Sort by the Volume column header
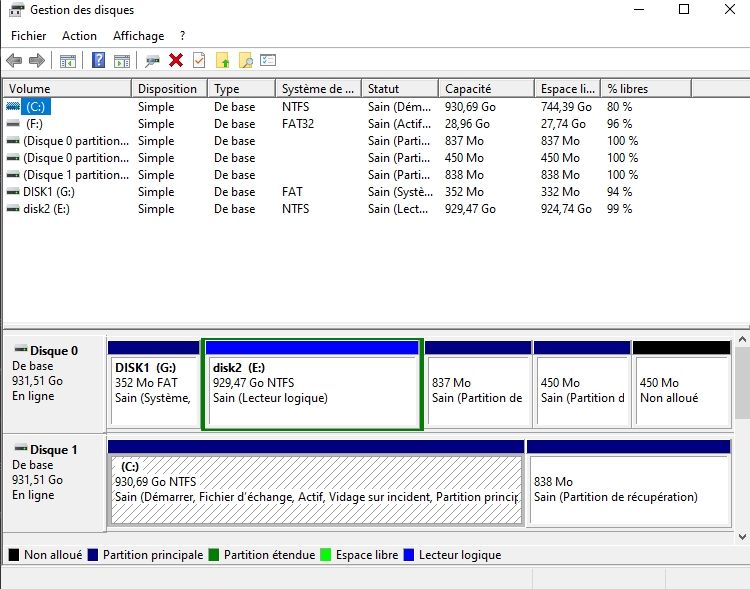 click(67, 89)
